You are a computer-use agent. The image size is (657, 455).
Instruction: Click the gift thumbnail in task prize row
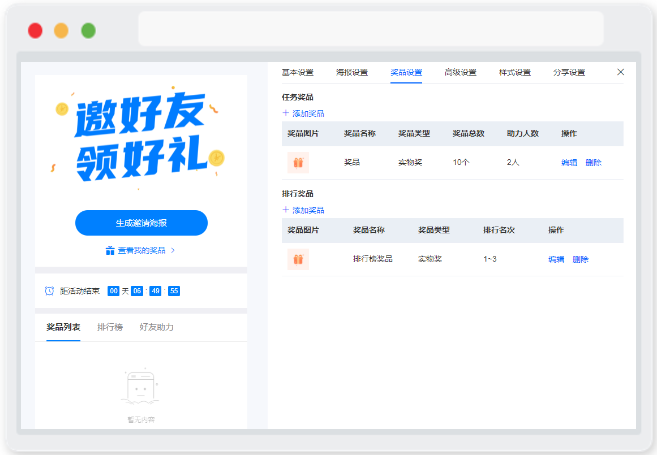coord(298,163)
